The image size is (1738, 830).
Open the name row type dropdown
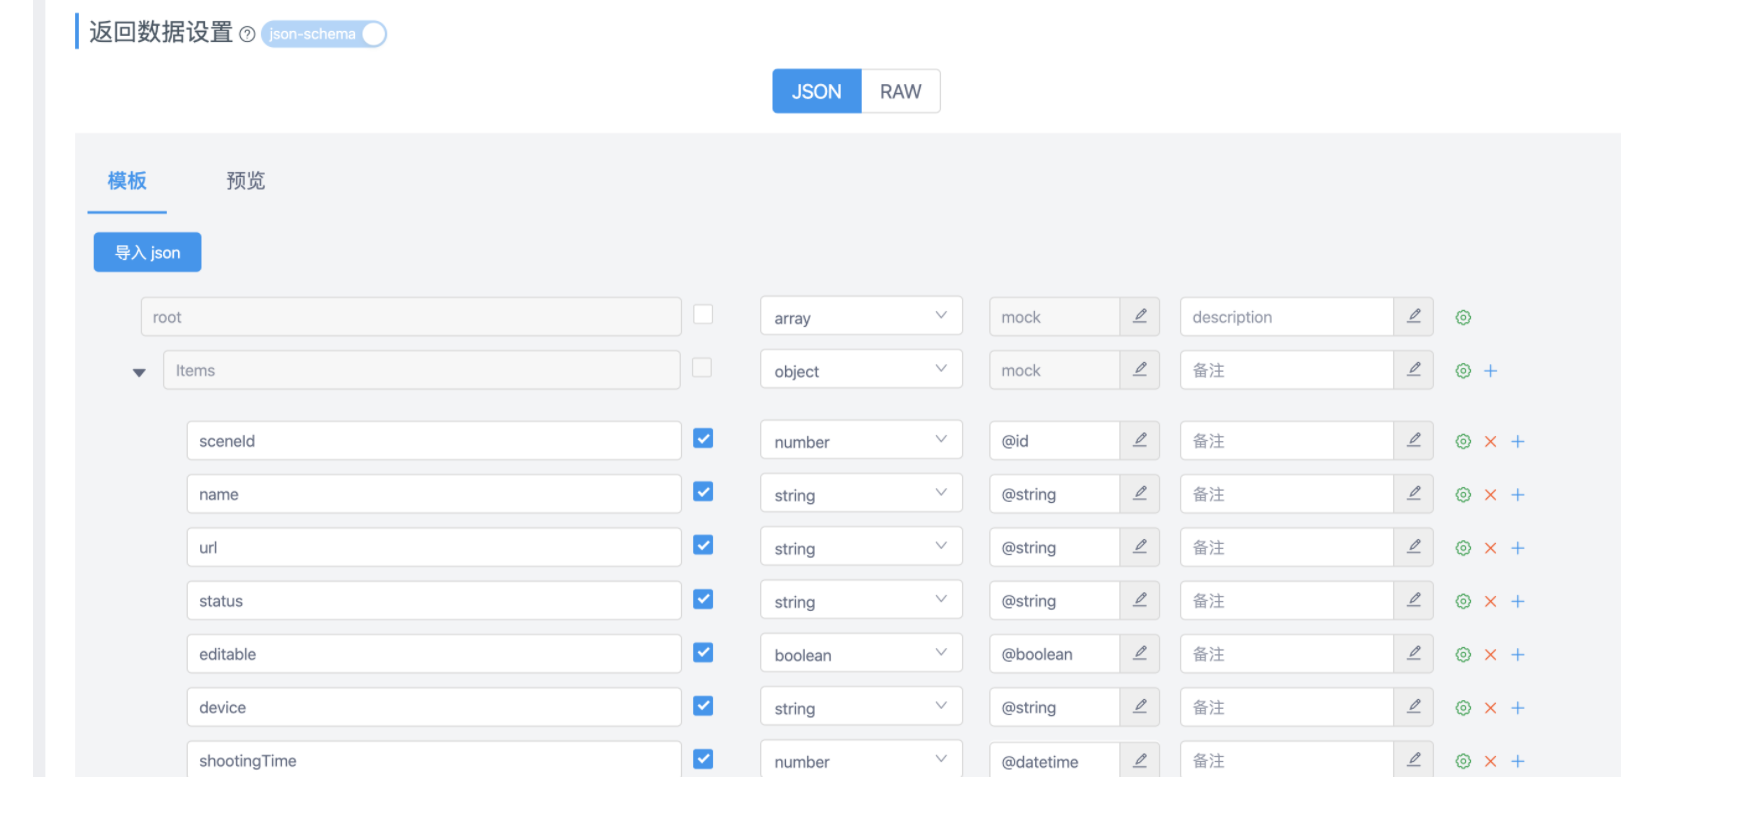pyautogui.click(x=861, y=494)
